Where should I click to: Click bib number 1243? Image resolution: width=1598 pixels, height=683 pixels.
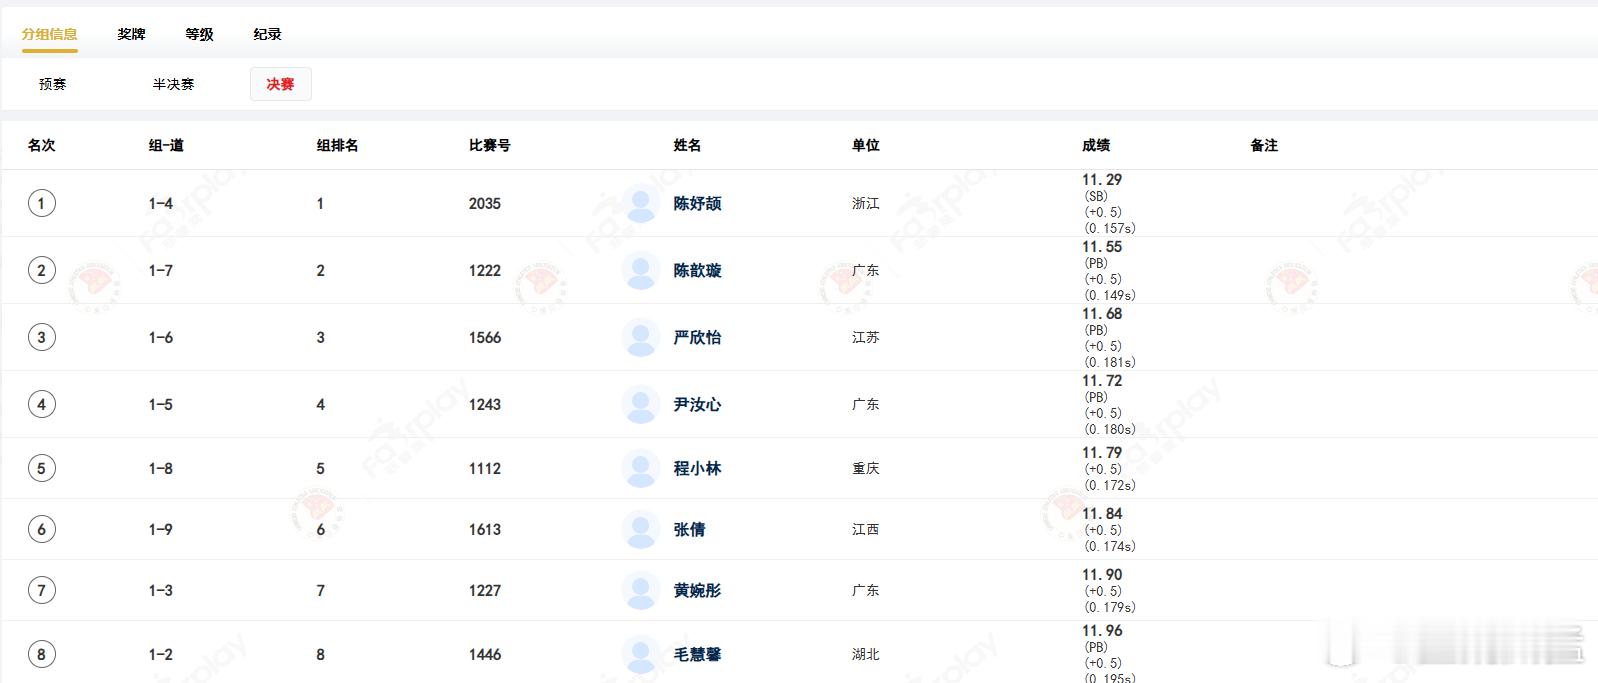point(485,404)
